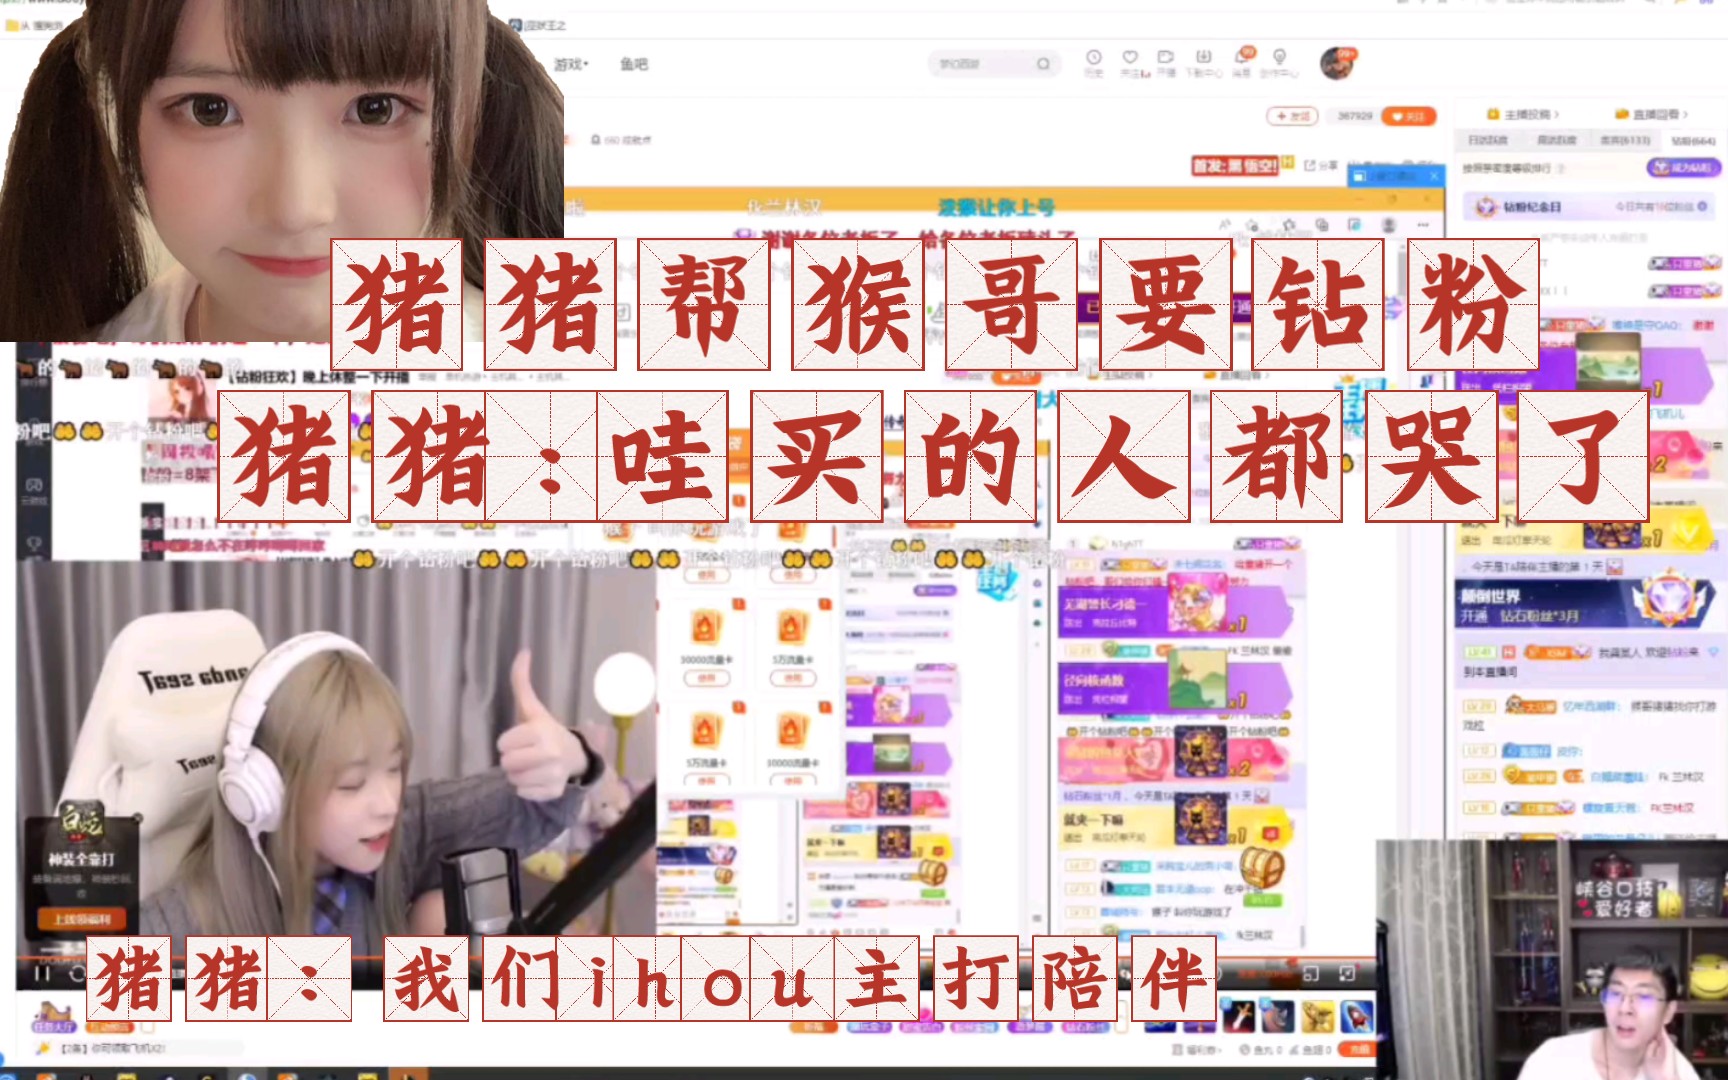Switch to the diamond fans tab with 664

pyautogui.click(x=1692, y=140)
